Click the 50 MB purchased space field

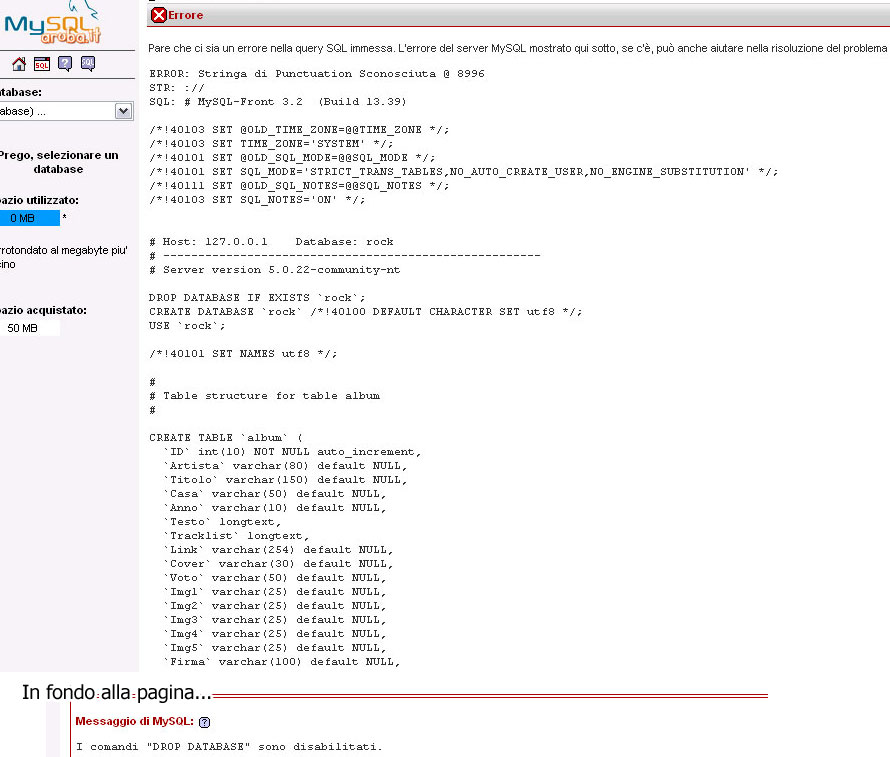point(27,328)
